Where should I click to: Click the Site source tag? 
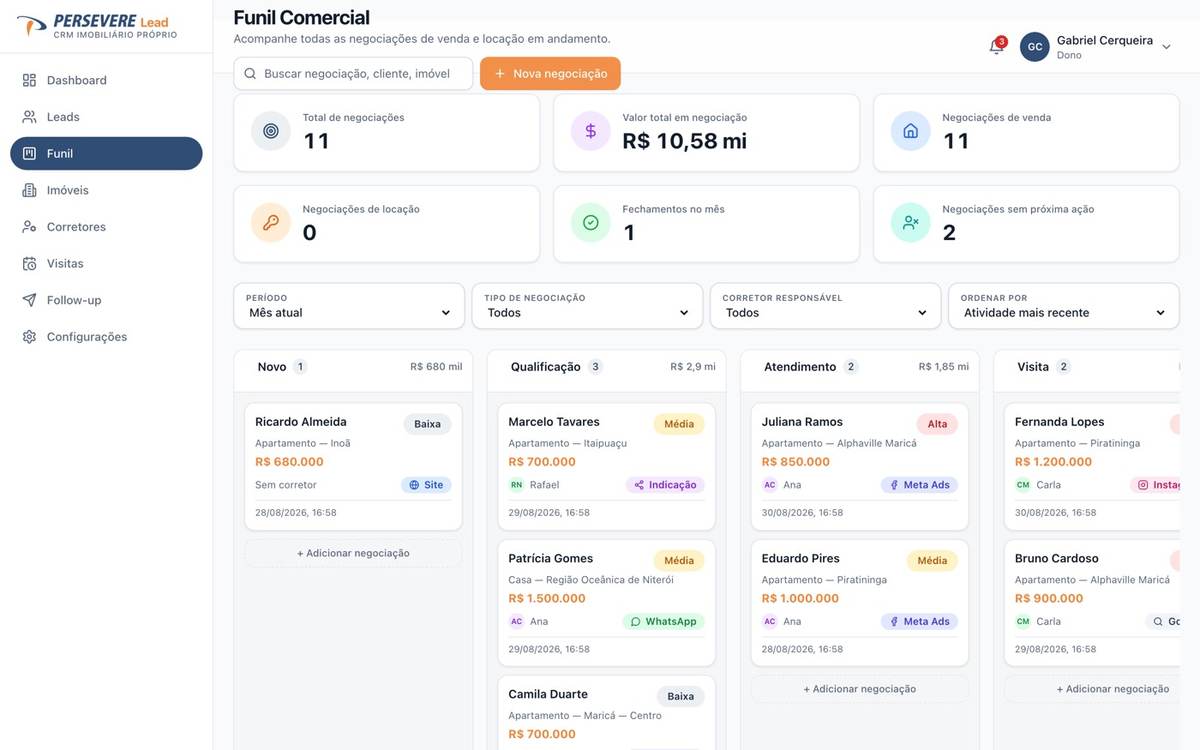426,485
